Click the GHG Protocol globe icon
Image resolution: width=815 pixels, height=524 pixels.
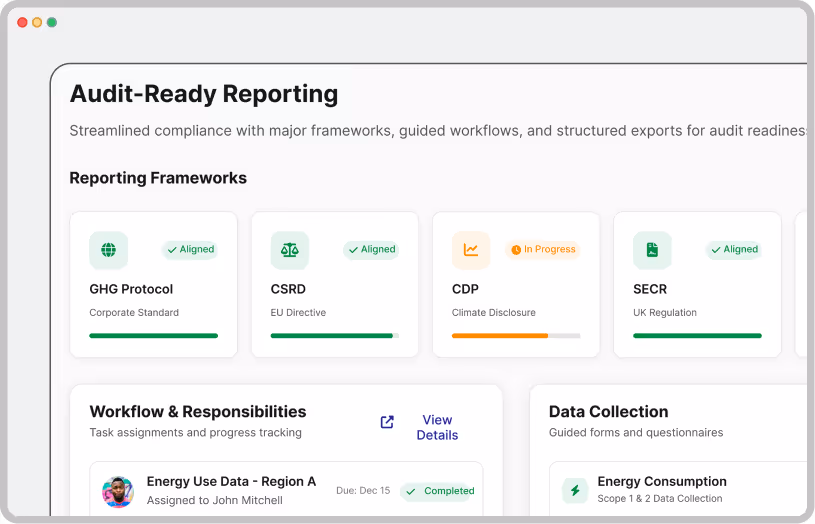click(109, 250)
